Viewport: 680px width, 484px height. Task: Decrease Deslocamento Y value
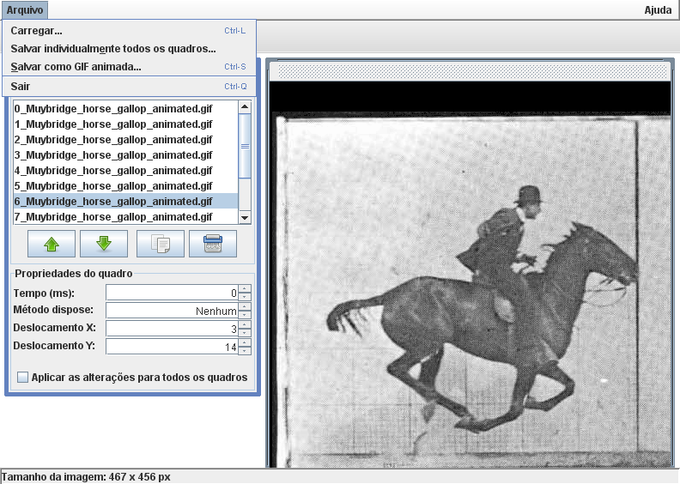pyautogui.click(x=245, y=350)
